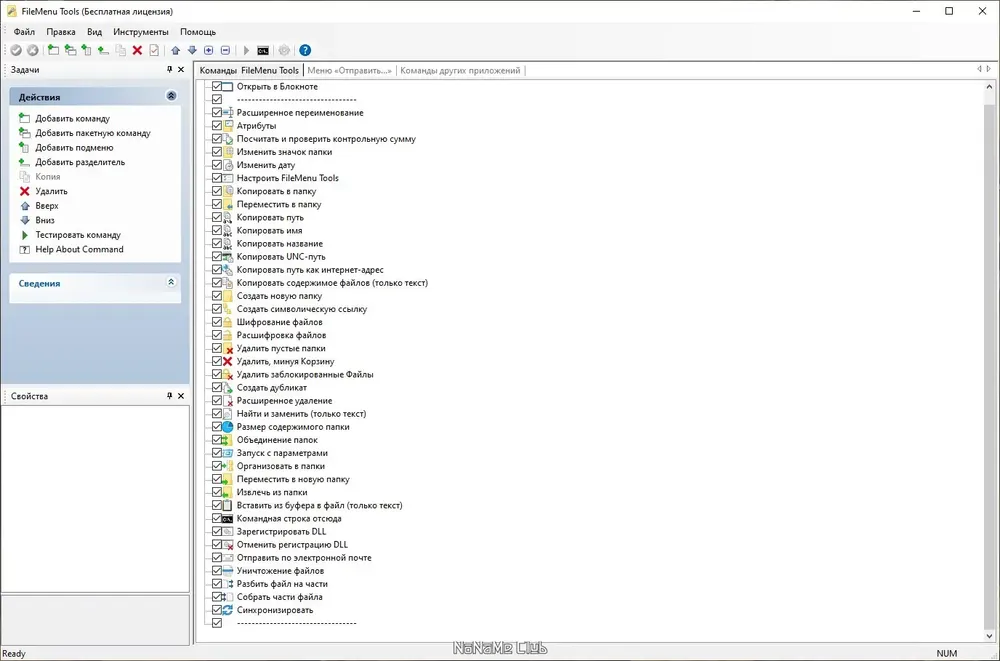The width and height of the screenshot is (1000, 661).
Task: Toggle the Сведения section chevron
Action: tap(171, 282)
